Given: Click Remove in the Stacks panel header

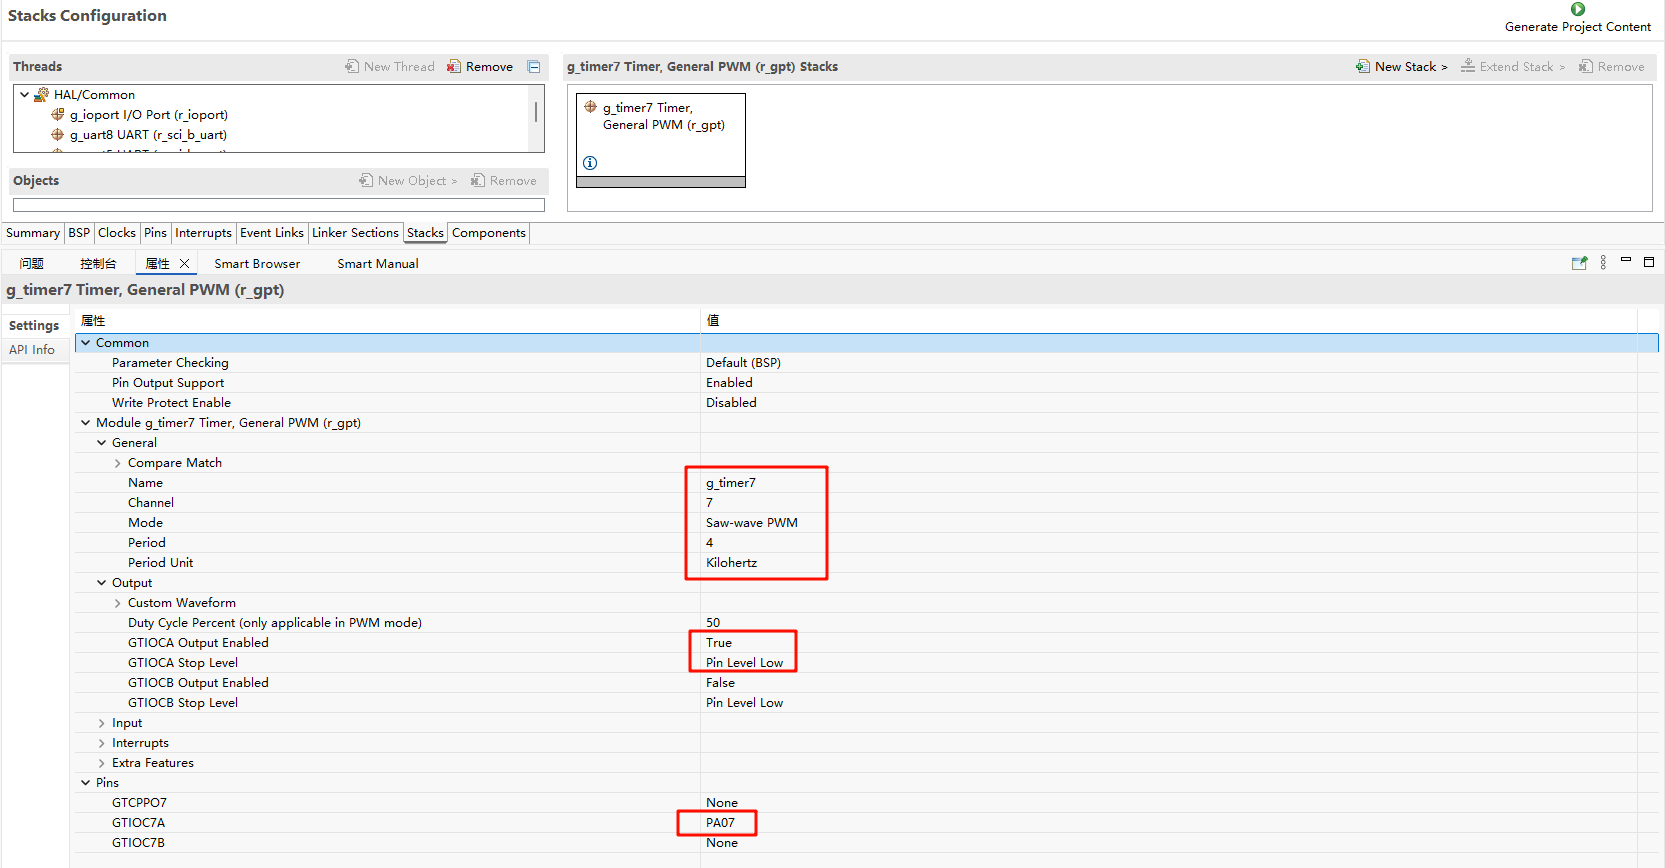Looking at the screenshot, I should click(1611, 67).
